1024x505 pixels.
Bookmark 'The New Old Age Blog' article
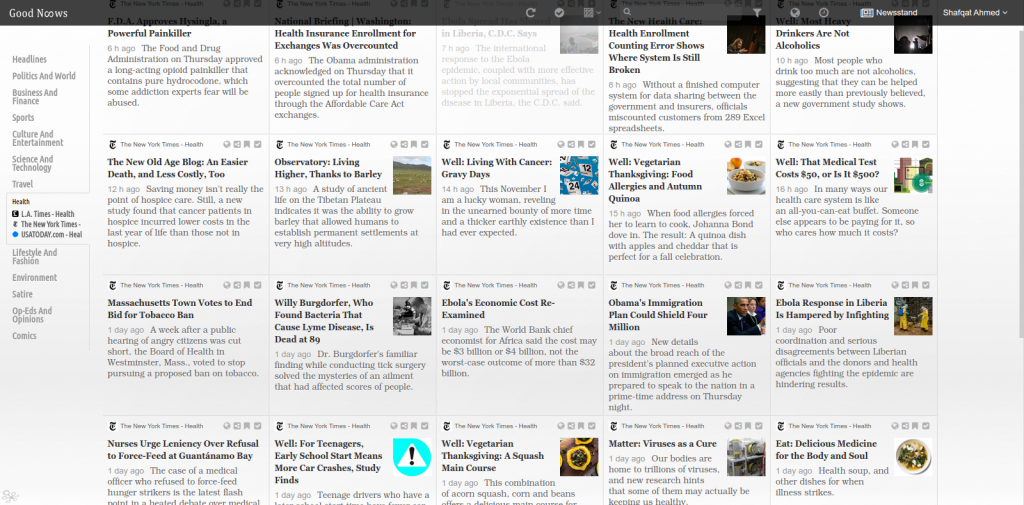(x=247, y=144)
